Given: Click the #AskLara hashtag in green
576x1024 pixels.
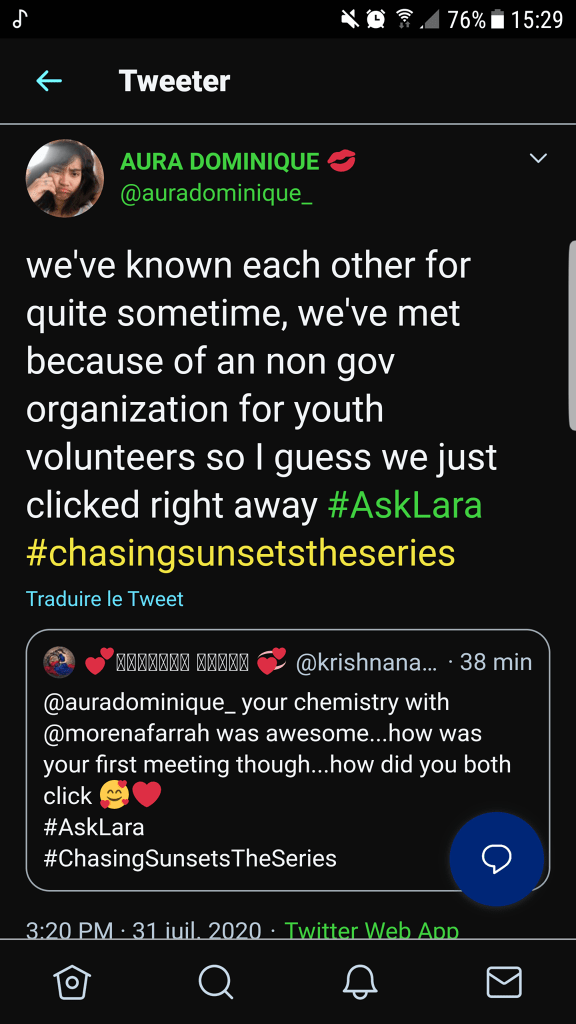Looking at the screenshot, I should [x=405, y=505].
